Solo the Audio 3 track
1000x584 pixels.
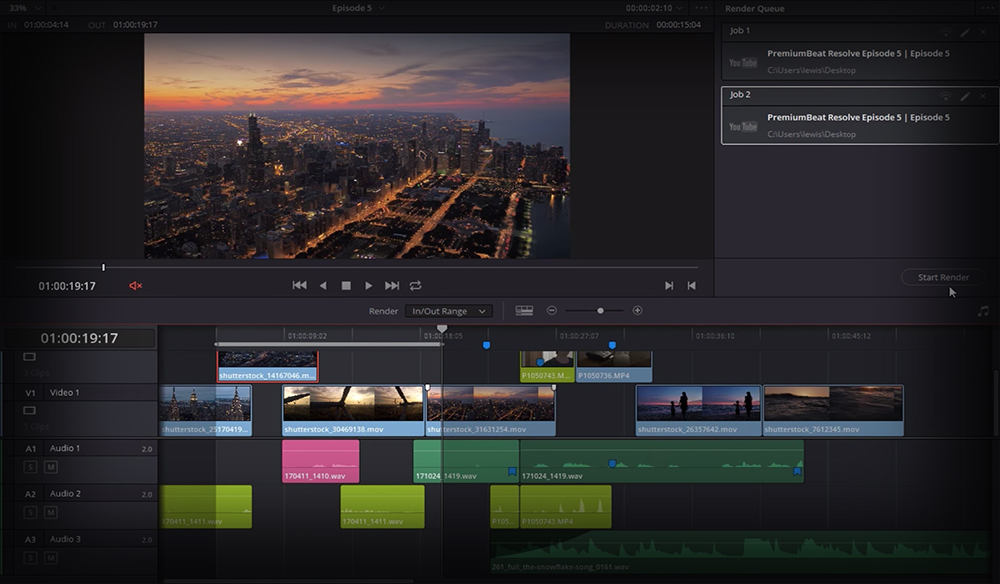pos(30,557)
